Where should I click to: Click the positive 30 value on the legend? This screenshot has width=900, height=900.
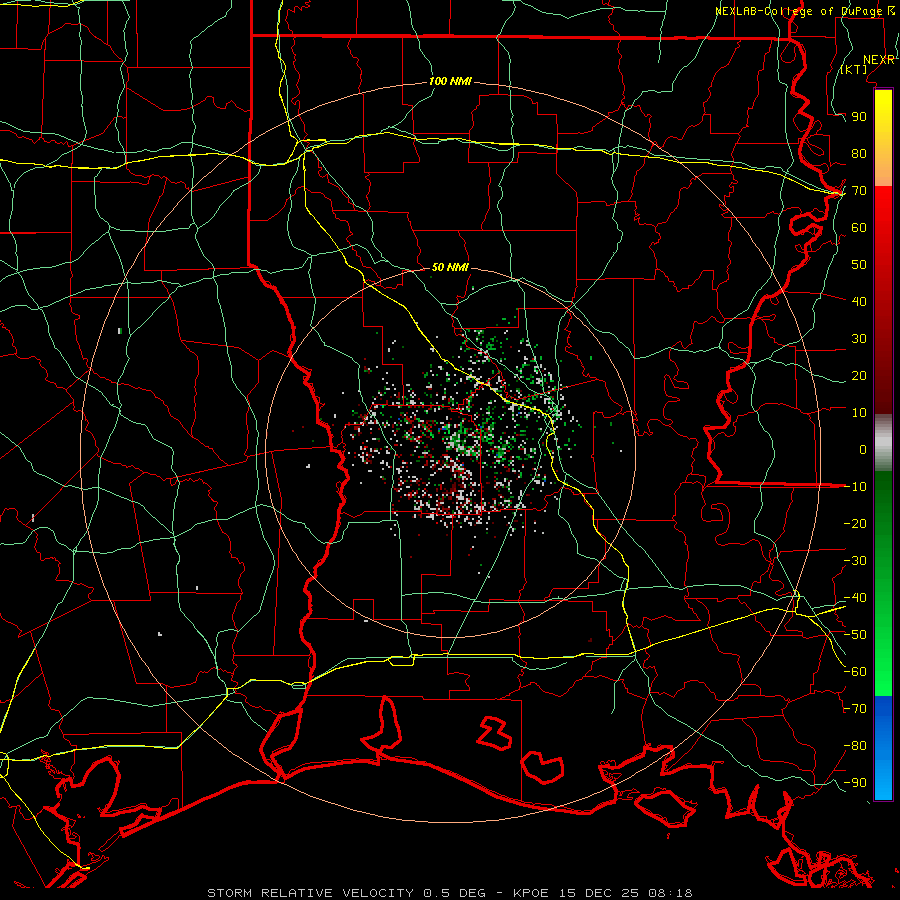pyautogui.click(x=859, y=339)
